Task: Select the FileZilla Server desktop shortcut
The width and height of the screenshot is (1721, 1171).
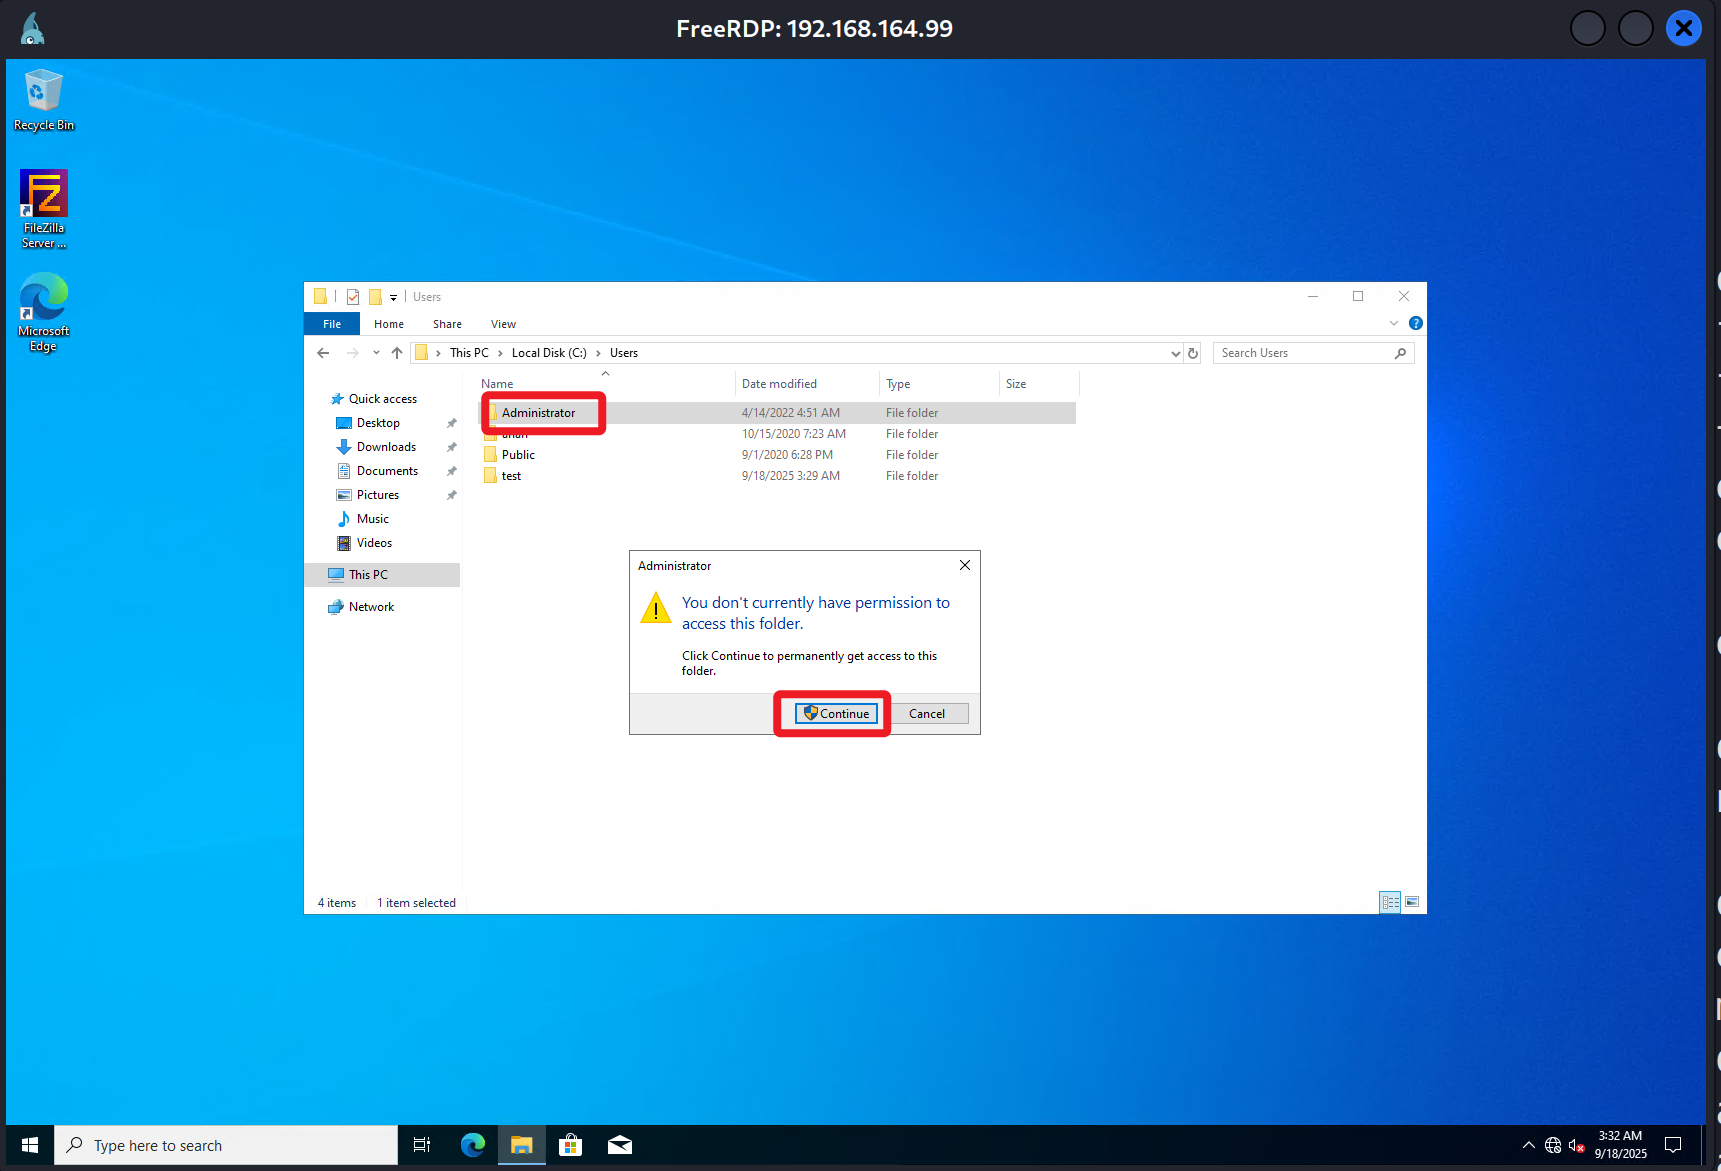Action: (x=43, y=208)
